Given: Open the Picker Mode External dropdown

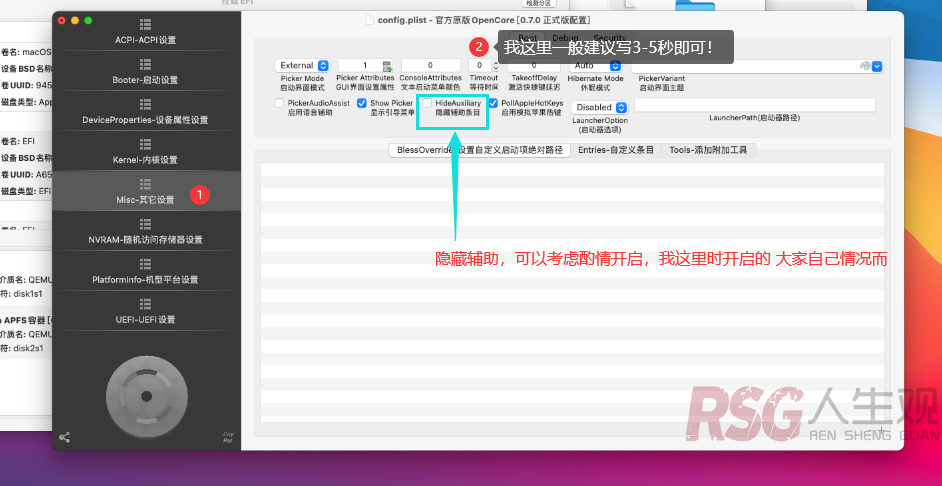Looking at the screenshot, I should coord(302,65).
